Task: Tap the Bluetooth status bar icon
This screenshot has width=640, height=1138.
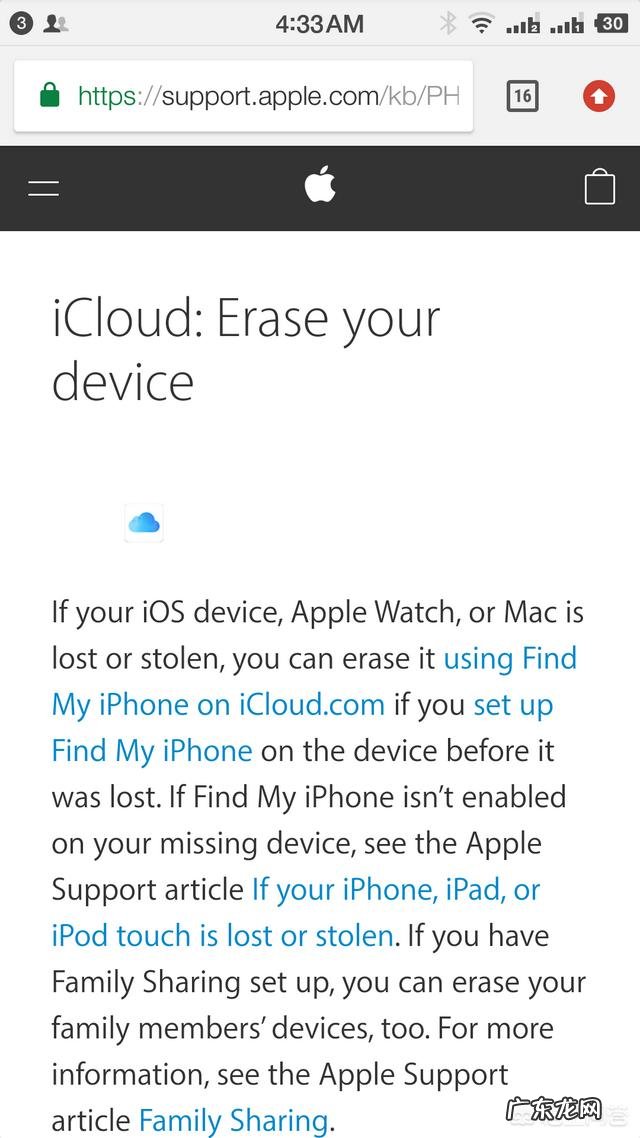Action: click(449, 23)
